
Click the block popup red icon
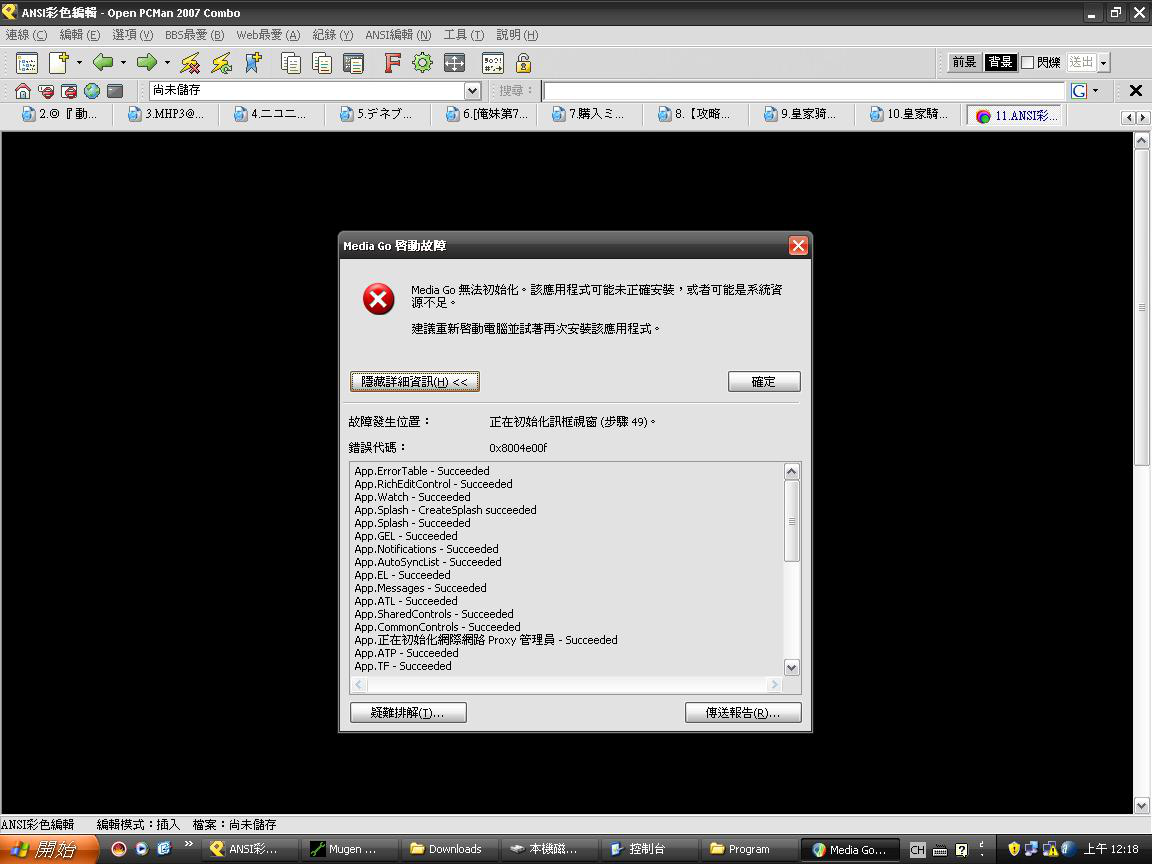(46, 91)
